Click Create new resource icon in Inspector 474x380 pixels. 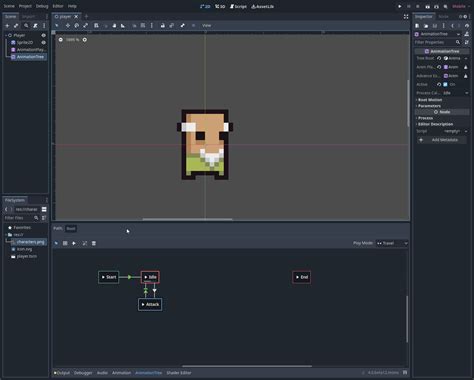click(x=417, y=26)
